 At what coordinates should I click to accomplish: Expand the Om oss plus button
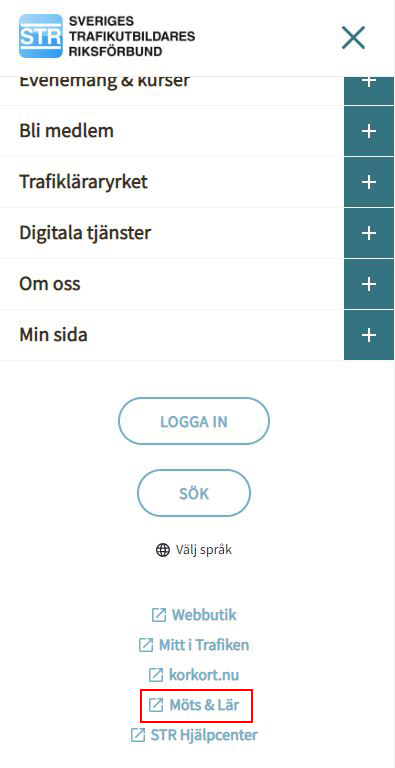[x=369, y=284]
